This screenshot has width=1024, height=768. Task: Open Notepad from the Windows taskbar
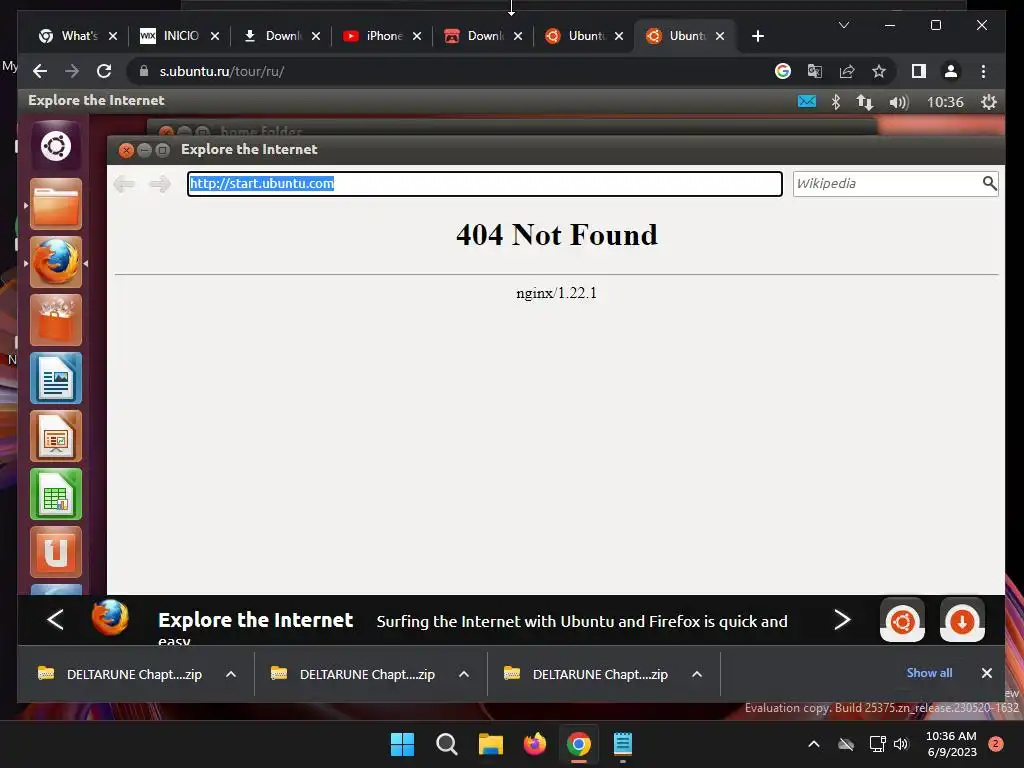(x=622, y=744)
